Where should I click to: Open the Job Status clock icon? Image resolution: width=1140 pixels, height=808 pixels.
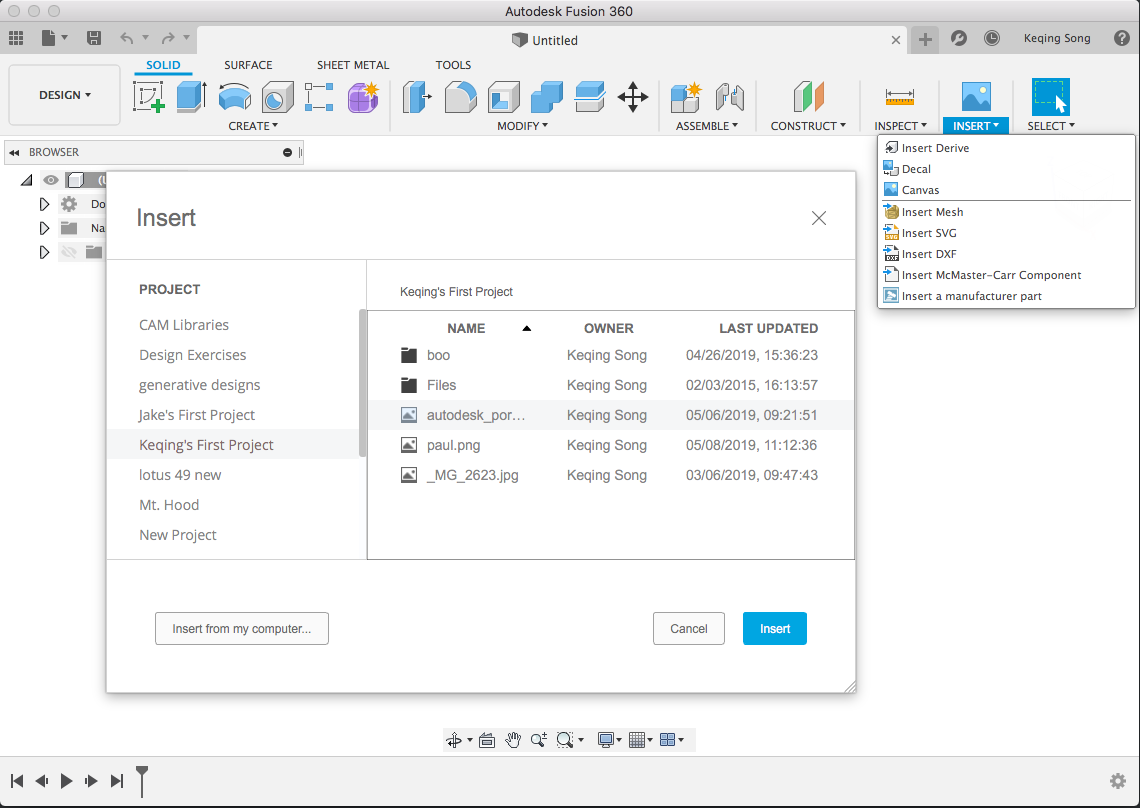pyautogui.click(x=992, y=39)
